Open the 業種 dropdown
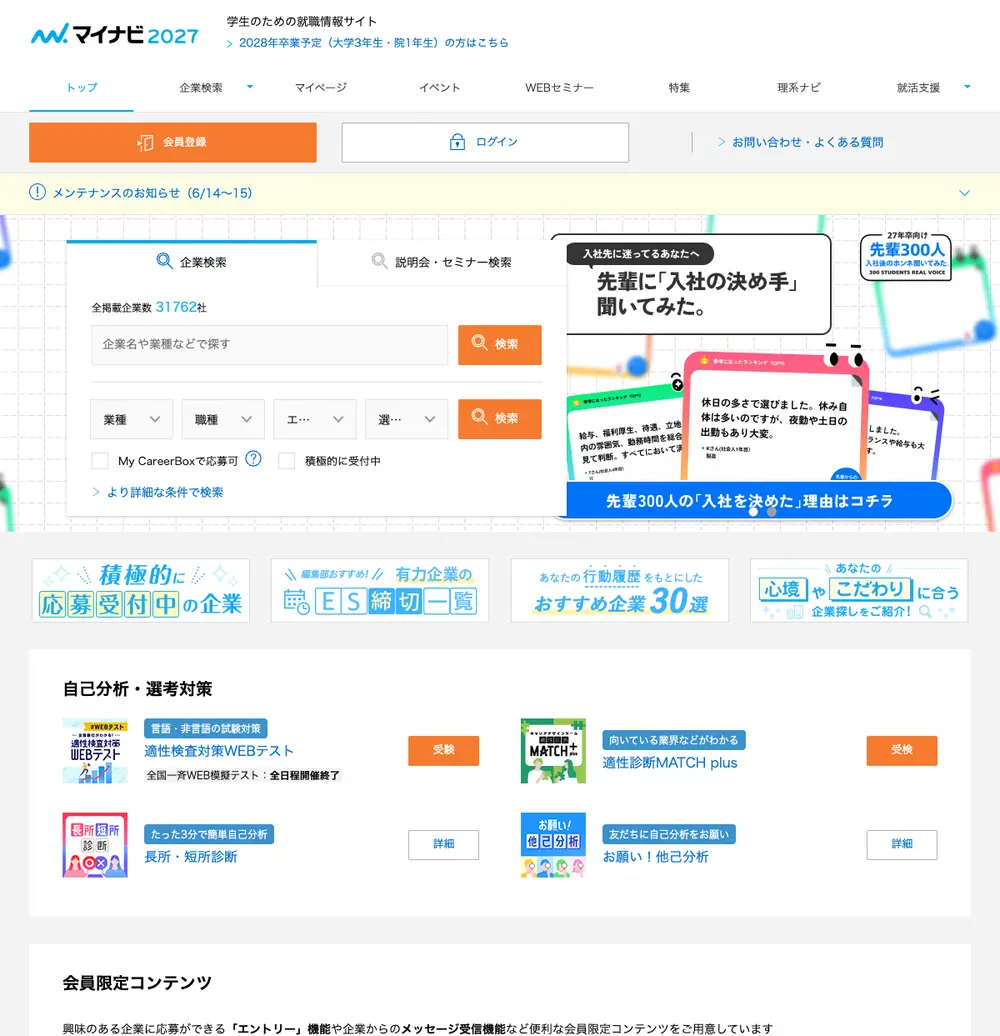Image resolution: width=1000 pixels, height=1036 pixels. point(131,419)
